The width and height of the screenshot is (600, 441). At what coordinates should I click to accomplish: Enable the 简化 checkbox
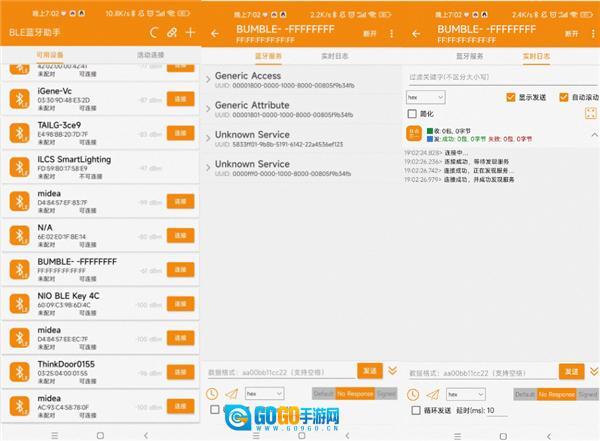click(413, 114)
